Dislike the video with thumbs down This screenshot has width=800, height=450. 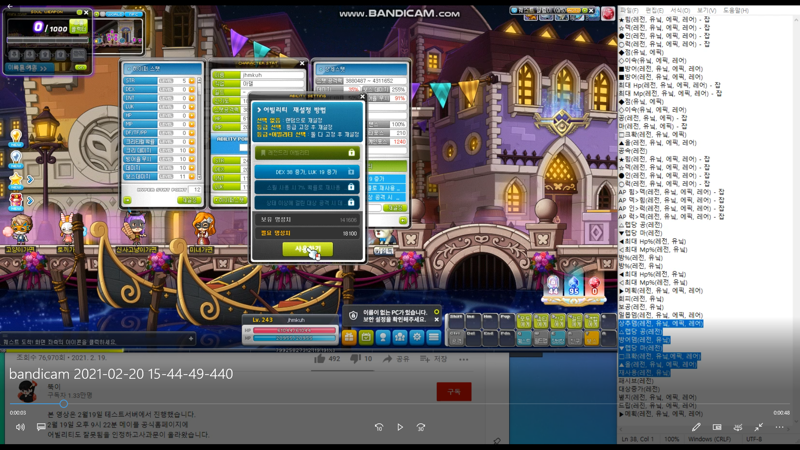coord(356,359)
